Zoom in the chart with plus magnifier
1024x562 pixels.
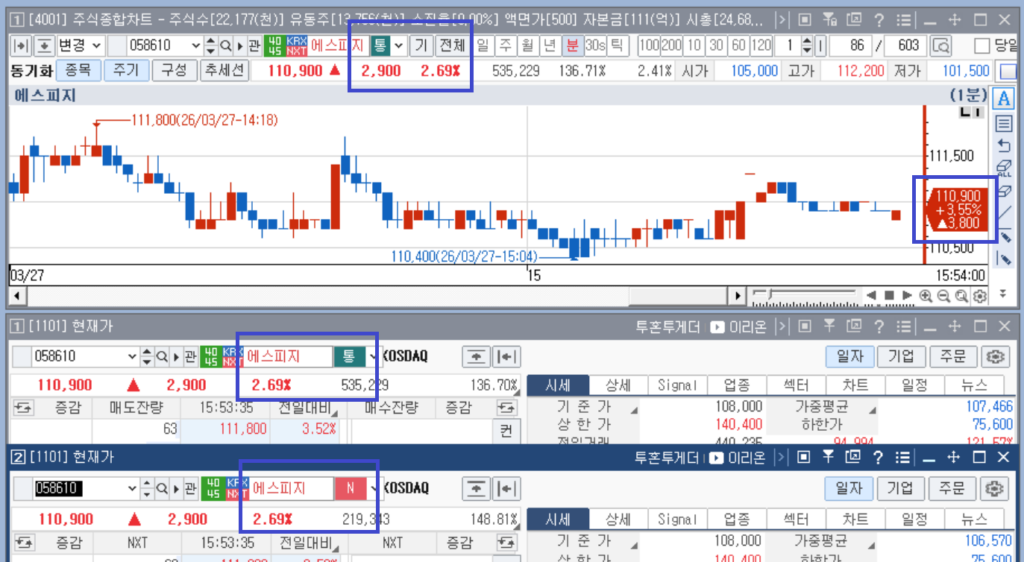(926, 296)
